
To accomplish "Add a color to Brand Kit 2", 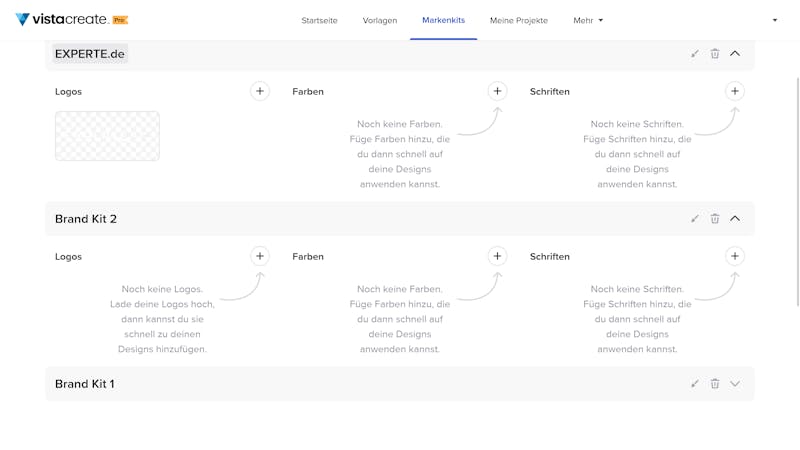I will coord(497,256).
